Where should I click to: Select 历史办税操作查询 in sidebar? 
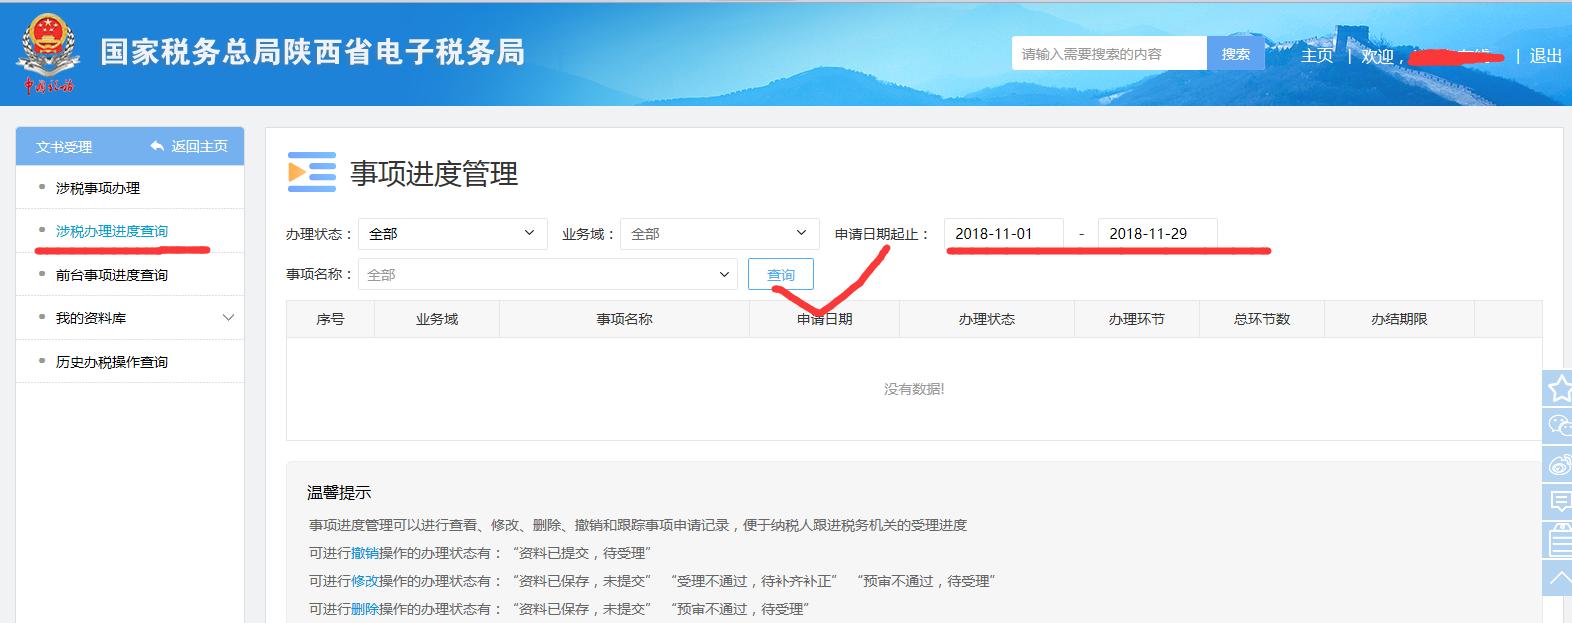tap(112, 362)
